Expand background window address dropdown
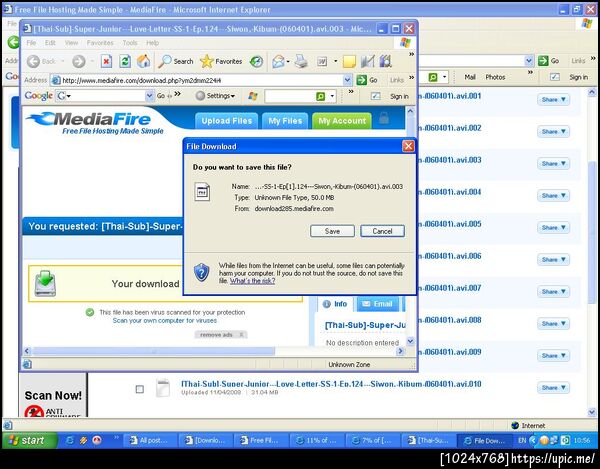Image resolution: width=600 pixels, height=469 pixels. (529, 60)
